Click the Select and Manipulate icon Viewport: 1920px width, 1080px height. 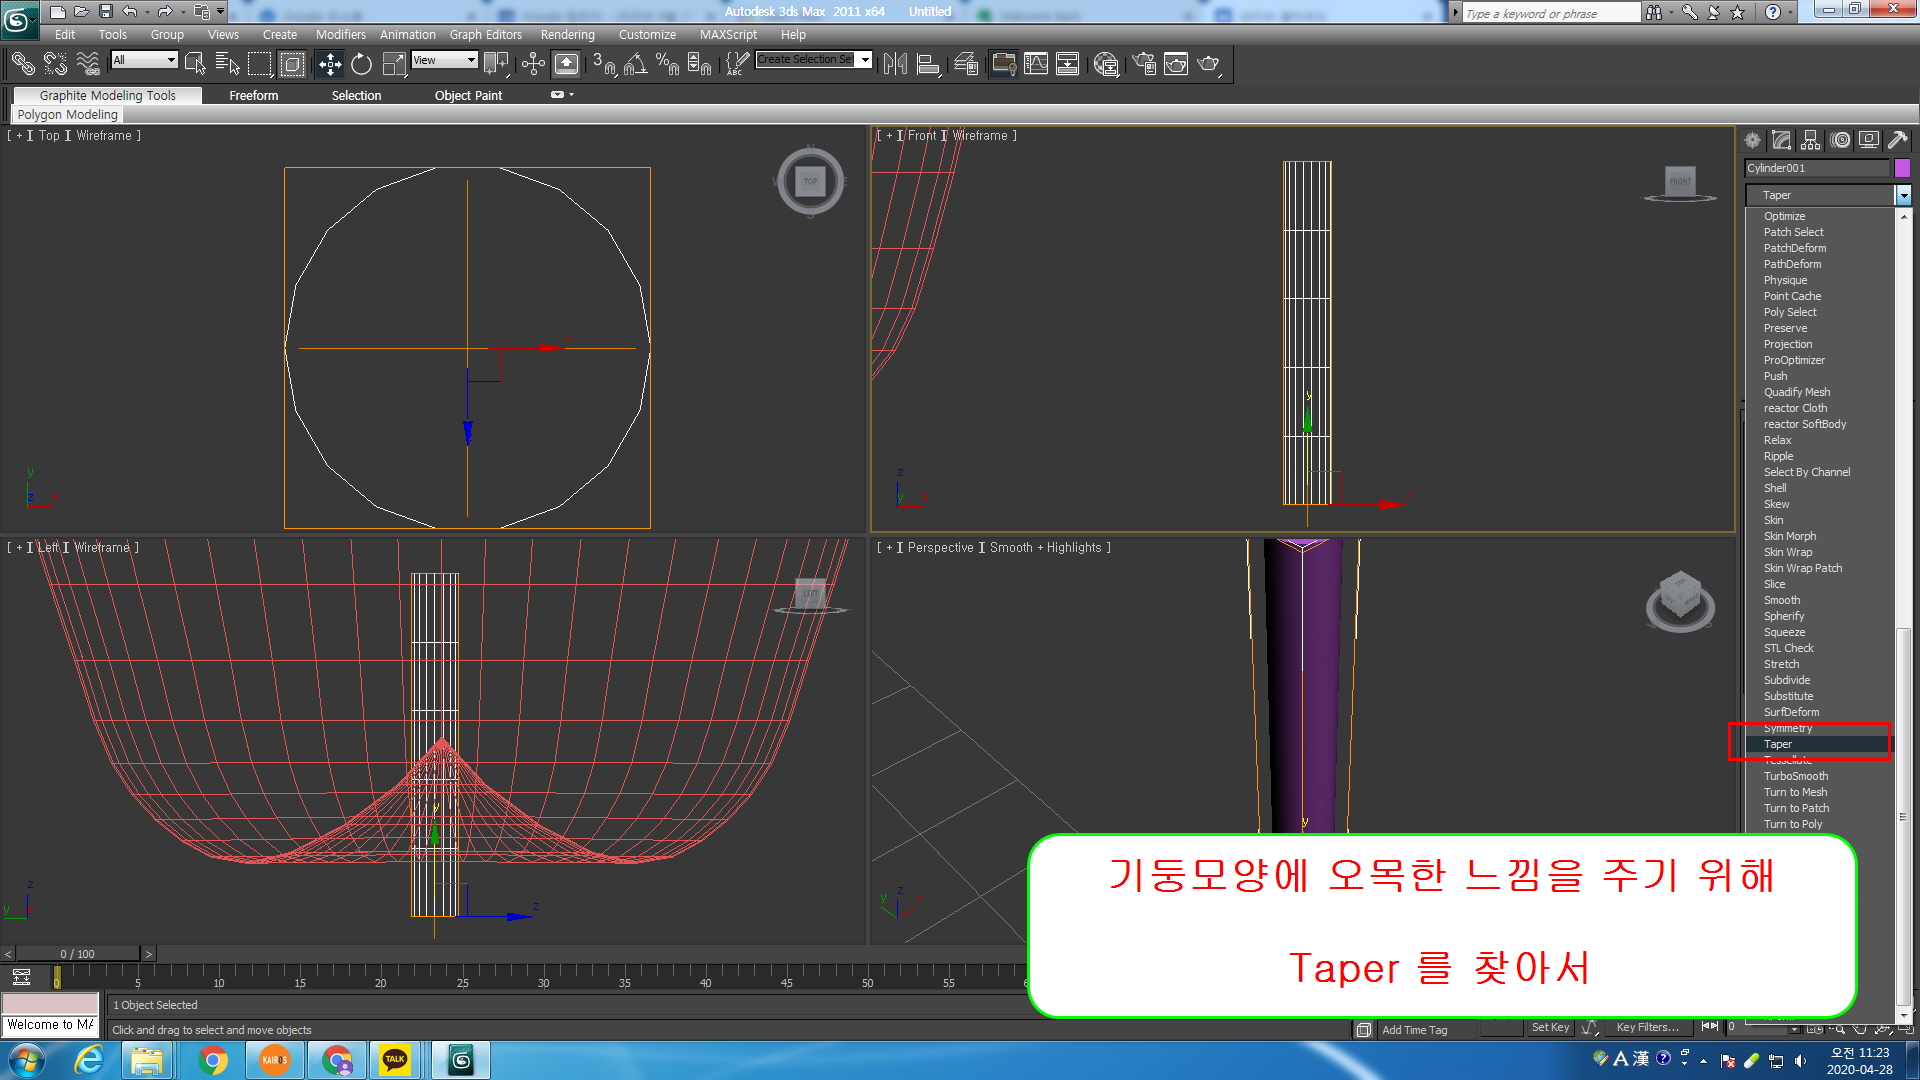point(533,64)
